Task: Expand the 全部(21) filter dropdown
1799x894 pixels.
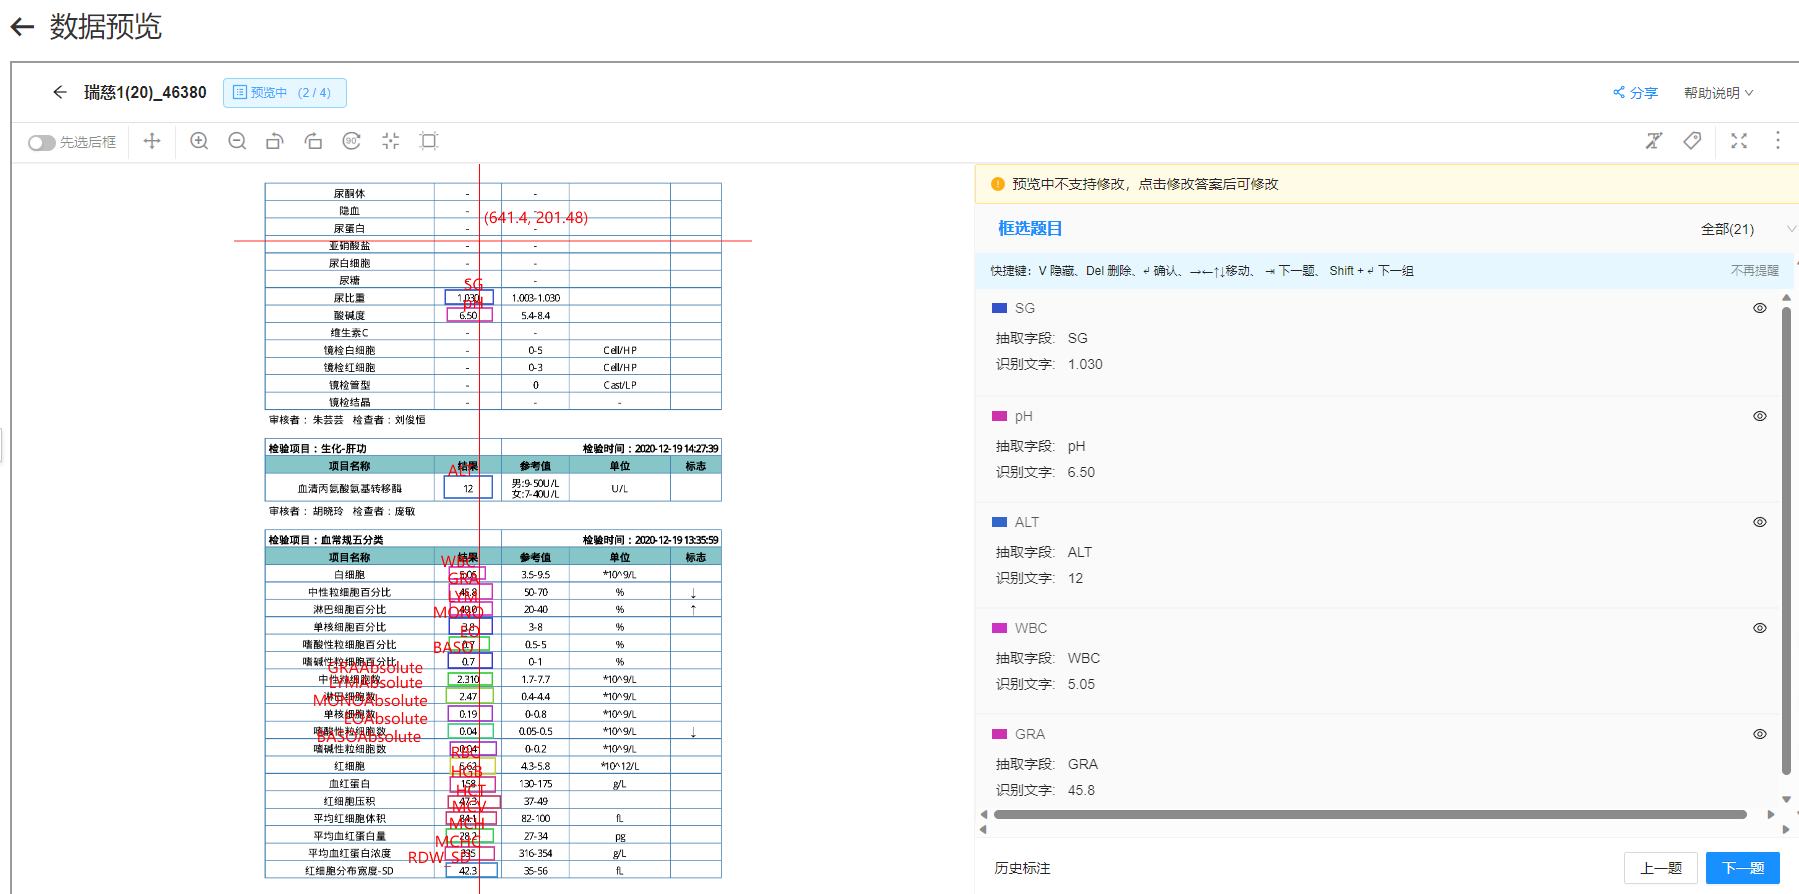Action: (x=1747, y=229)
